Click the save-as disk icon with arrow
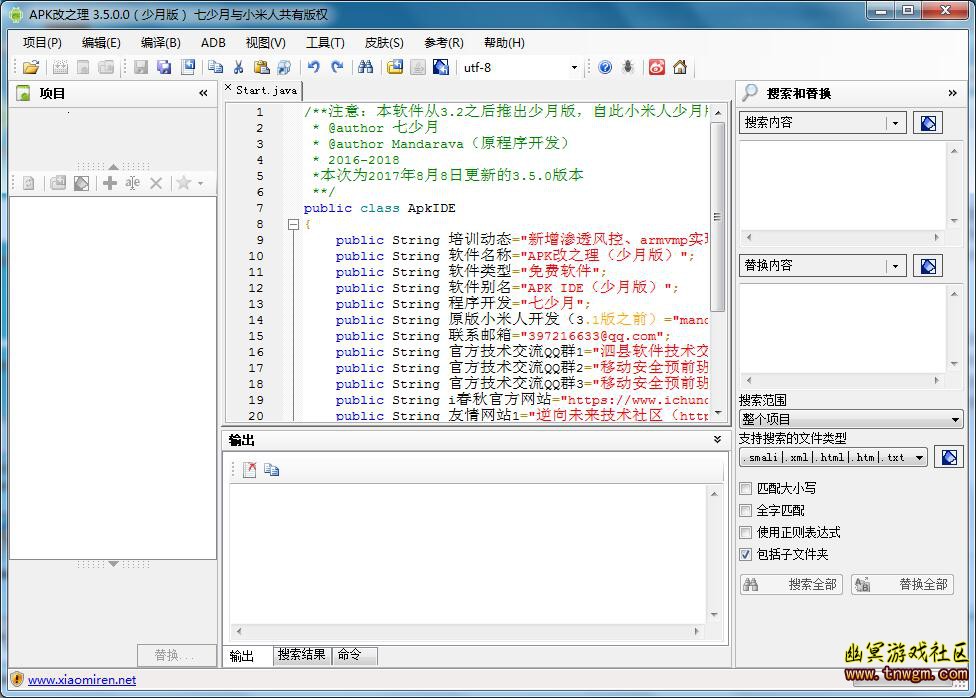 (x=188, y=67)
